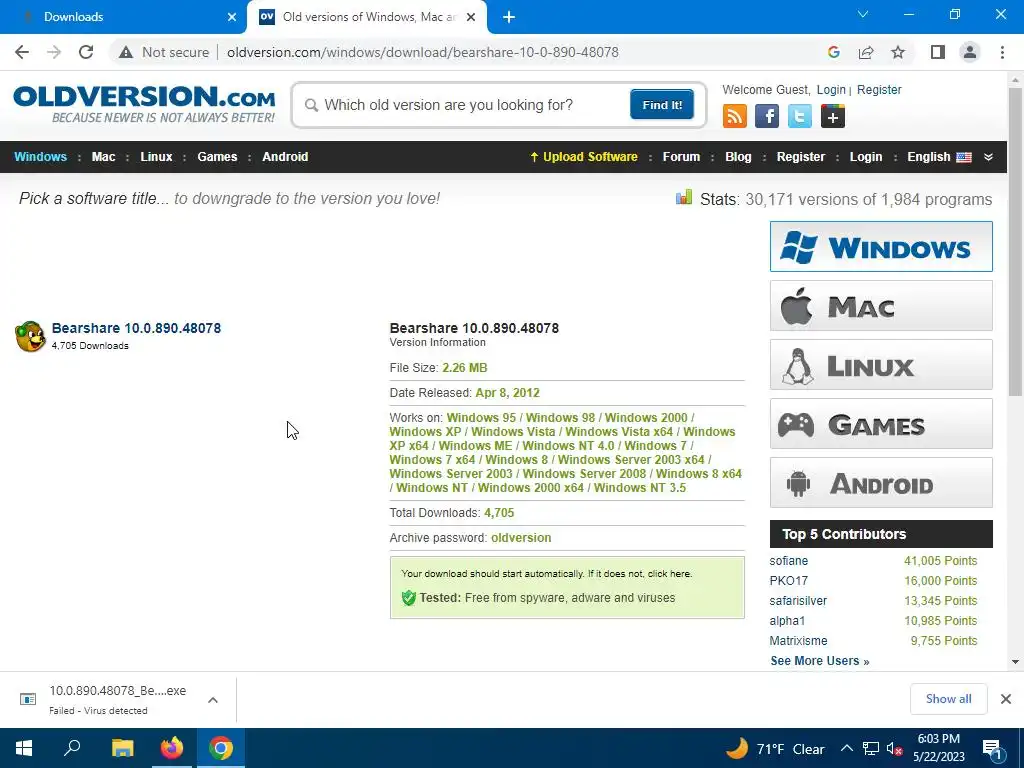
Task: Click the Games platform banner
Action: 881,424
